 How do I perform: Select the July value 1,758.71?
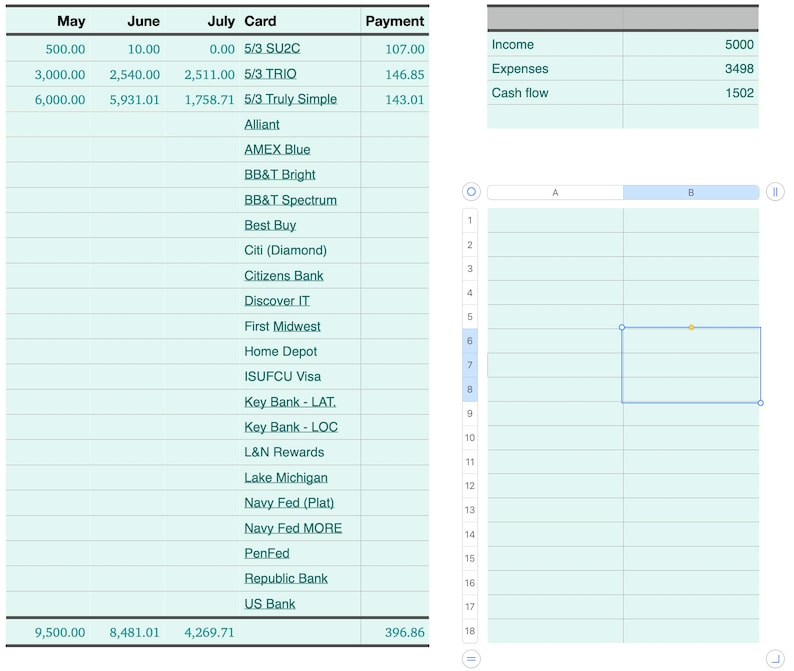click(x=209, y=100)
